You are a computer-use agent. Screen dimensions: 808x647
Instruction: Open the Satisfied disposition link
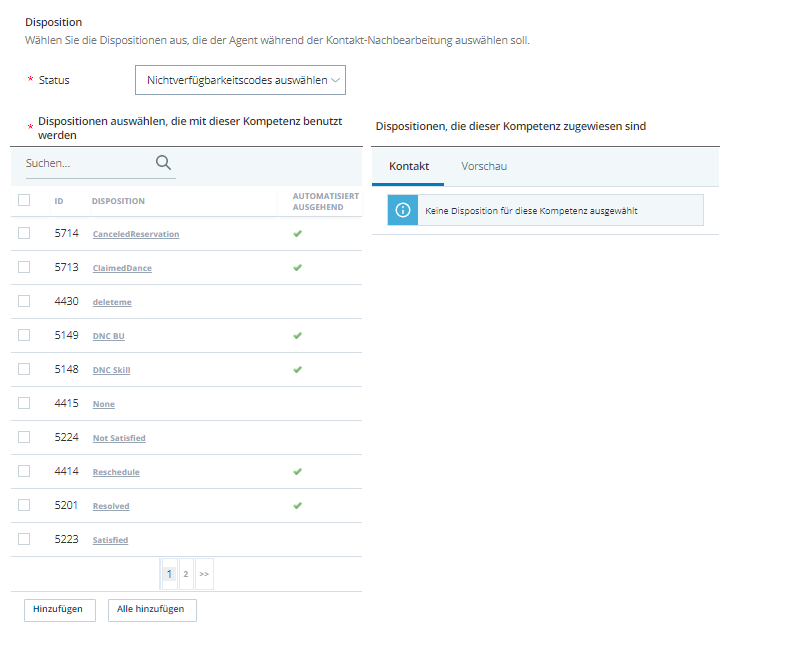(110, 540)
